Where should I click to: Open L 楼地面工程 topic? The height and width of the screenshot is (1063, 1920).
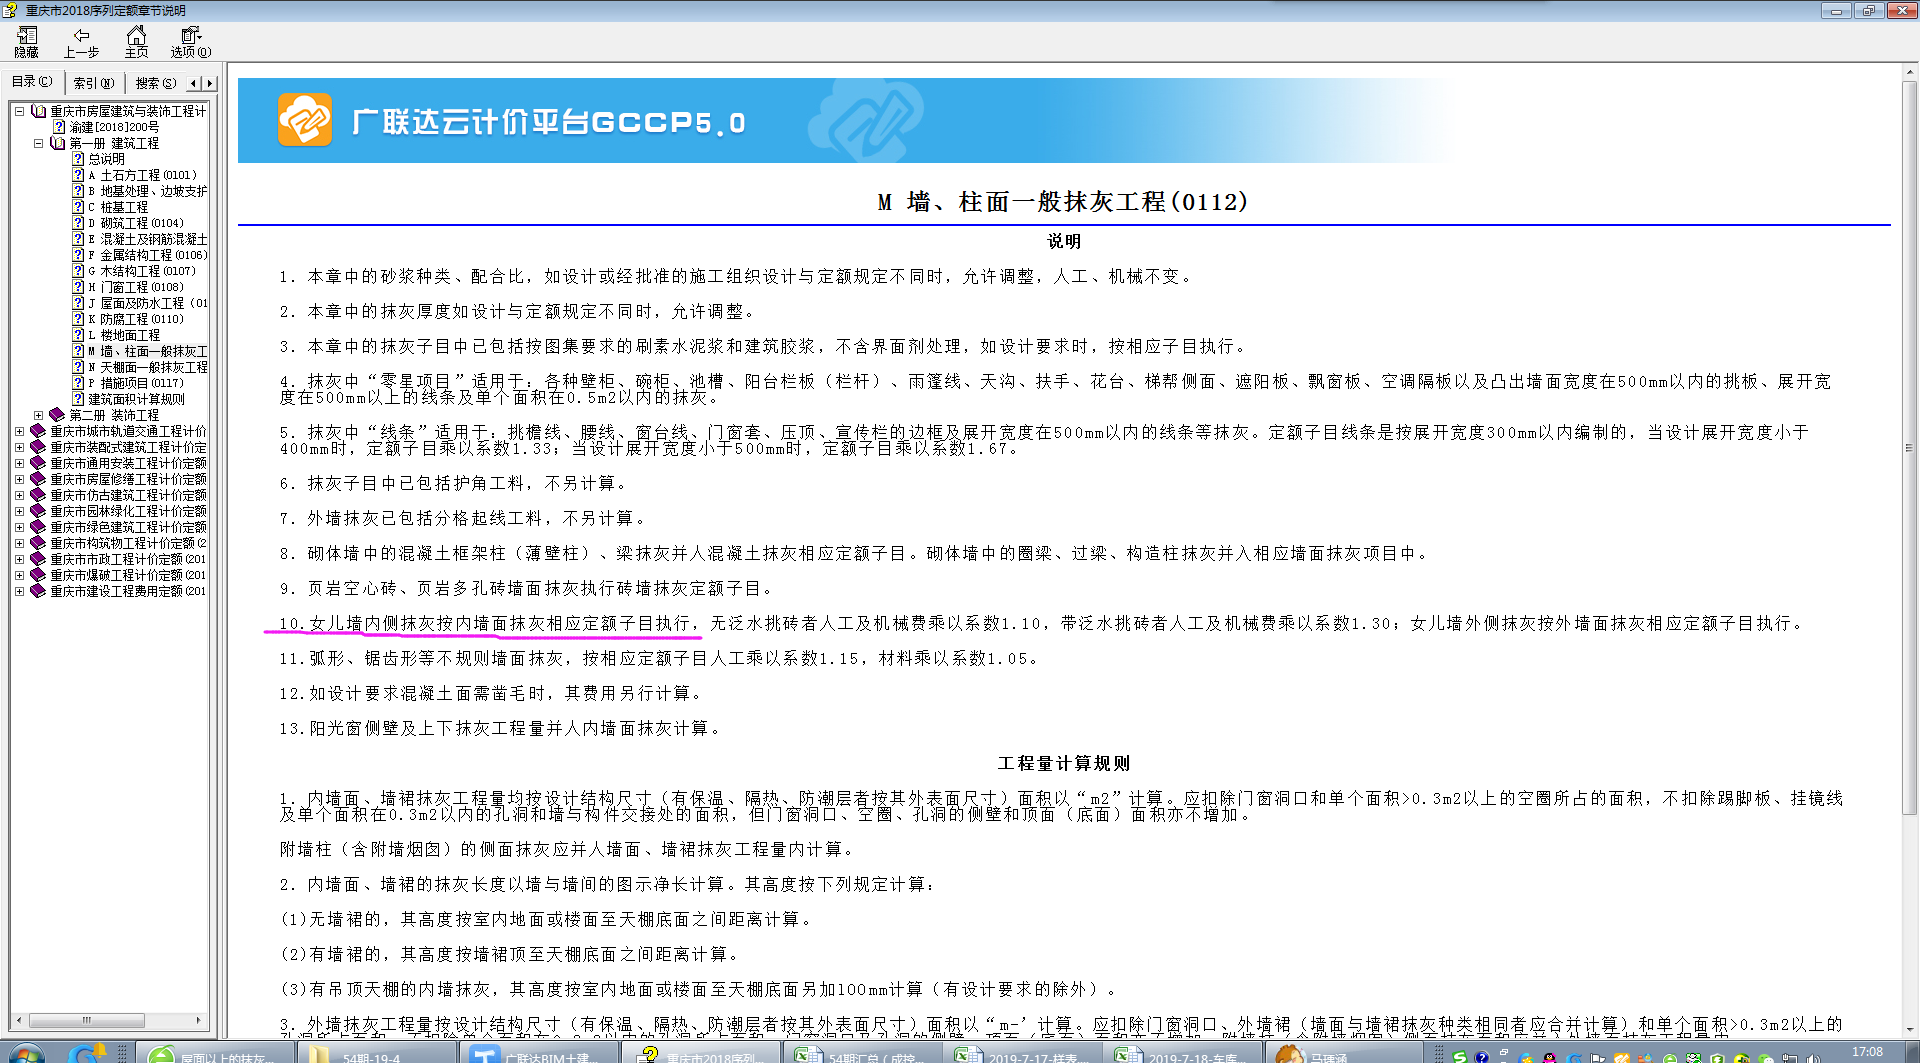(124, 335)
